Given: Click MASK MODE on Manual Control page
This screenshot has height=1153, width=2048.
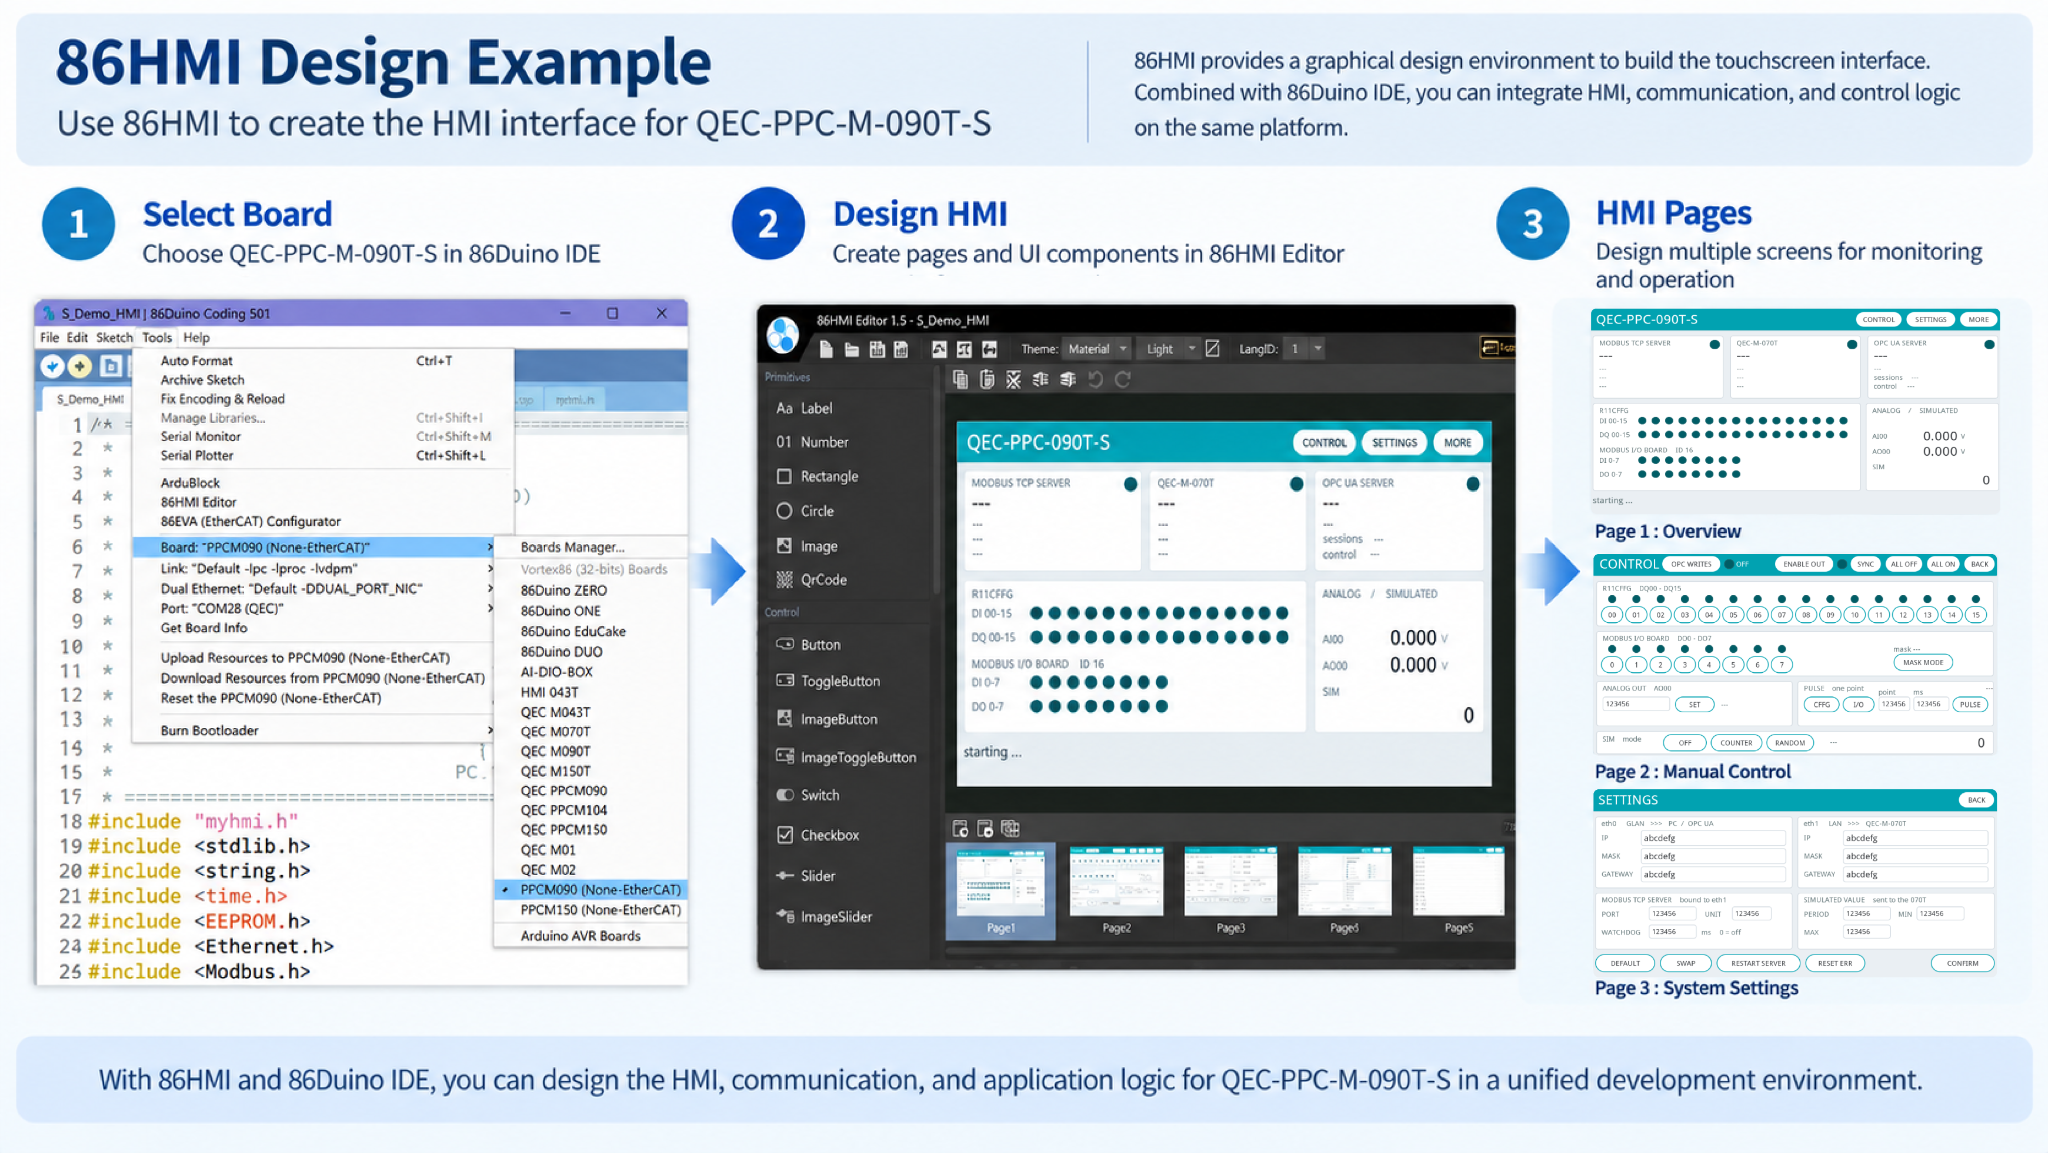Looking at the screenshot, I should pyautogui.click(x=1922, y=662).
